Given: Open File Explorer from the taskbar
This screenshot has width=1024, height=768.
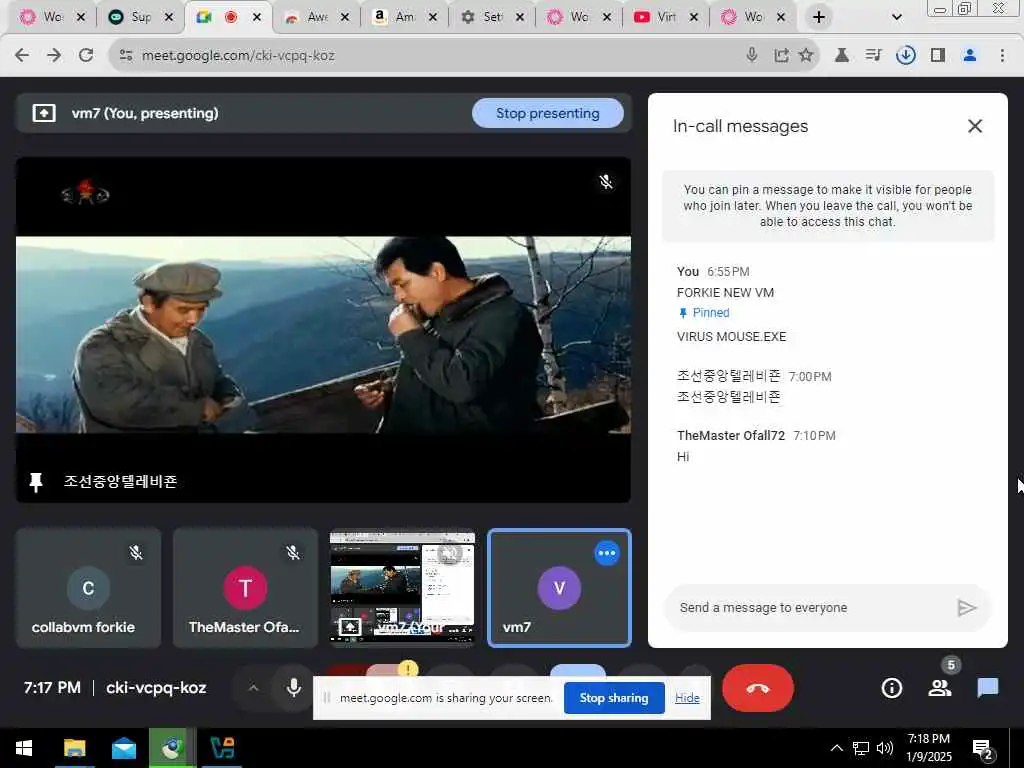Looking at the screenshot, I should [x=74, y=748].
